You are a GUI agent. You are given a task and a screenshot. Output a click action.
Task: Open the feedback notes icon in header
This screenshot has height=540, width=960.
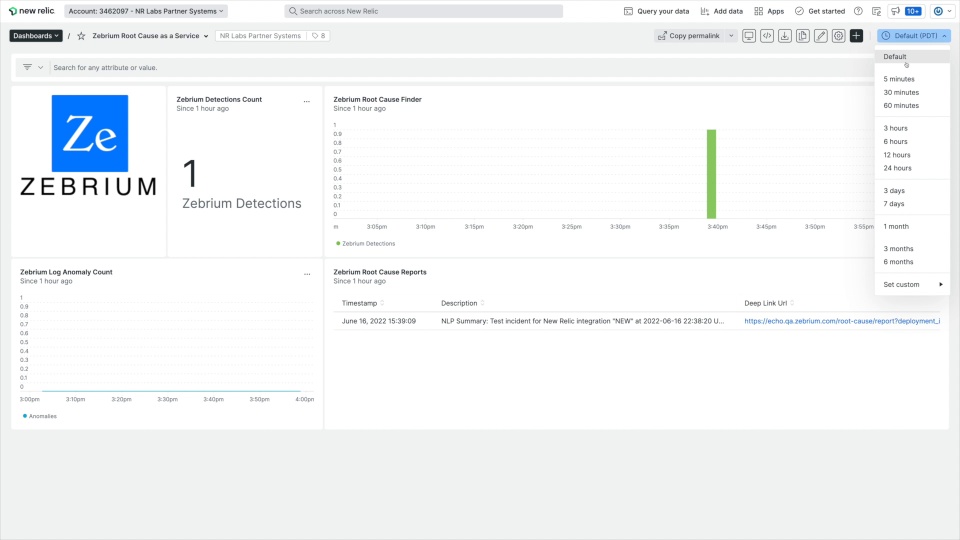[877, 11]
